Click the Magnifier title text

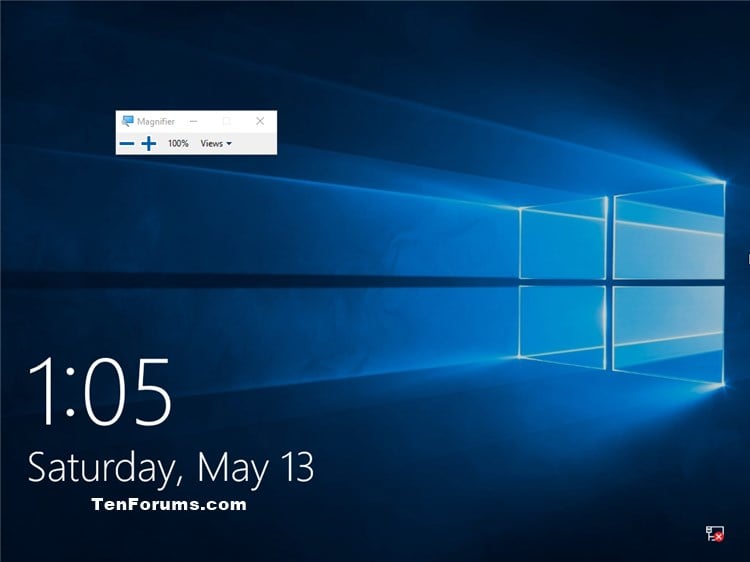(156, 121)
